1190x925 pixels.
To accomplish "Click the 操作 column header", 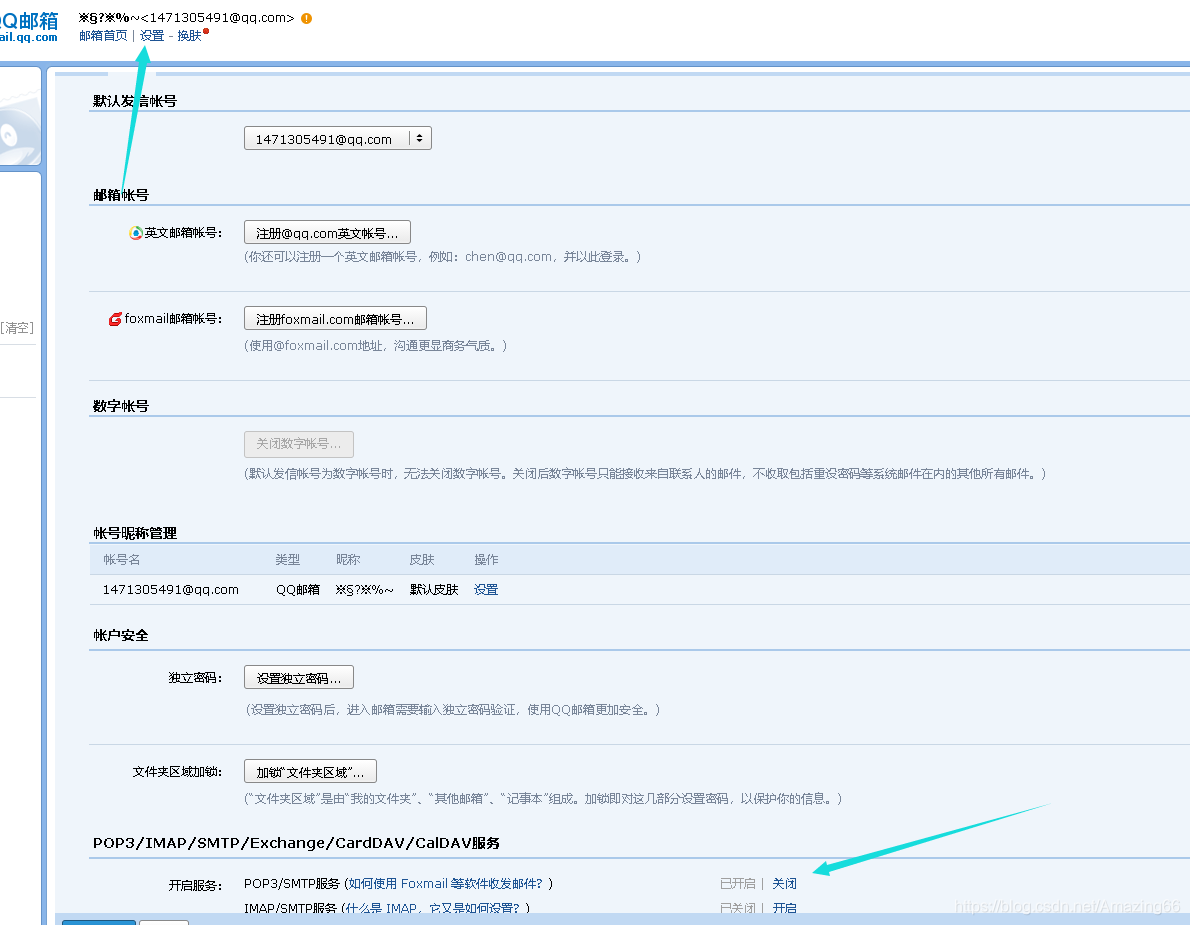I will [486, 559].
